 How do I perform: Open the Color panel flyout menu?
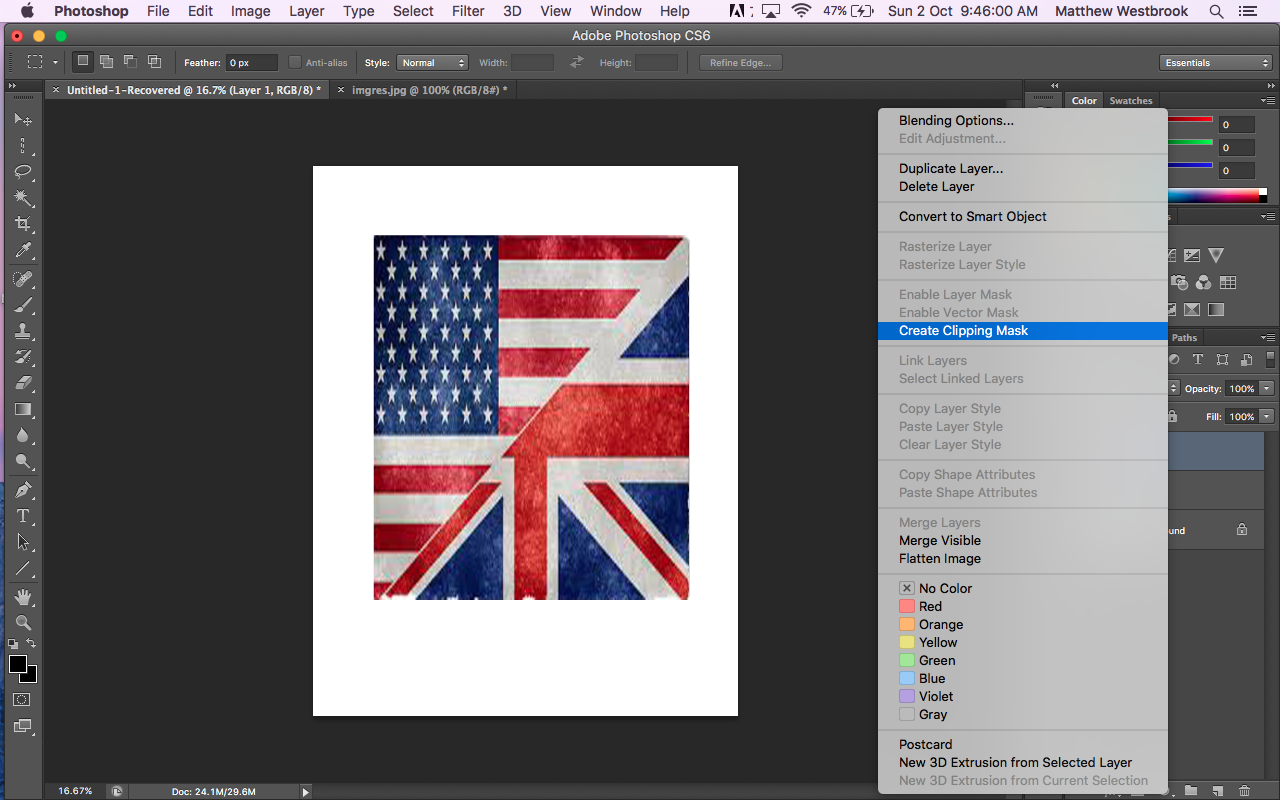click(1268, 101)
